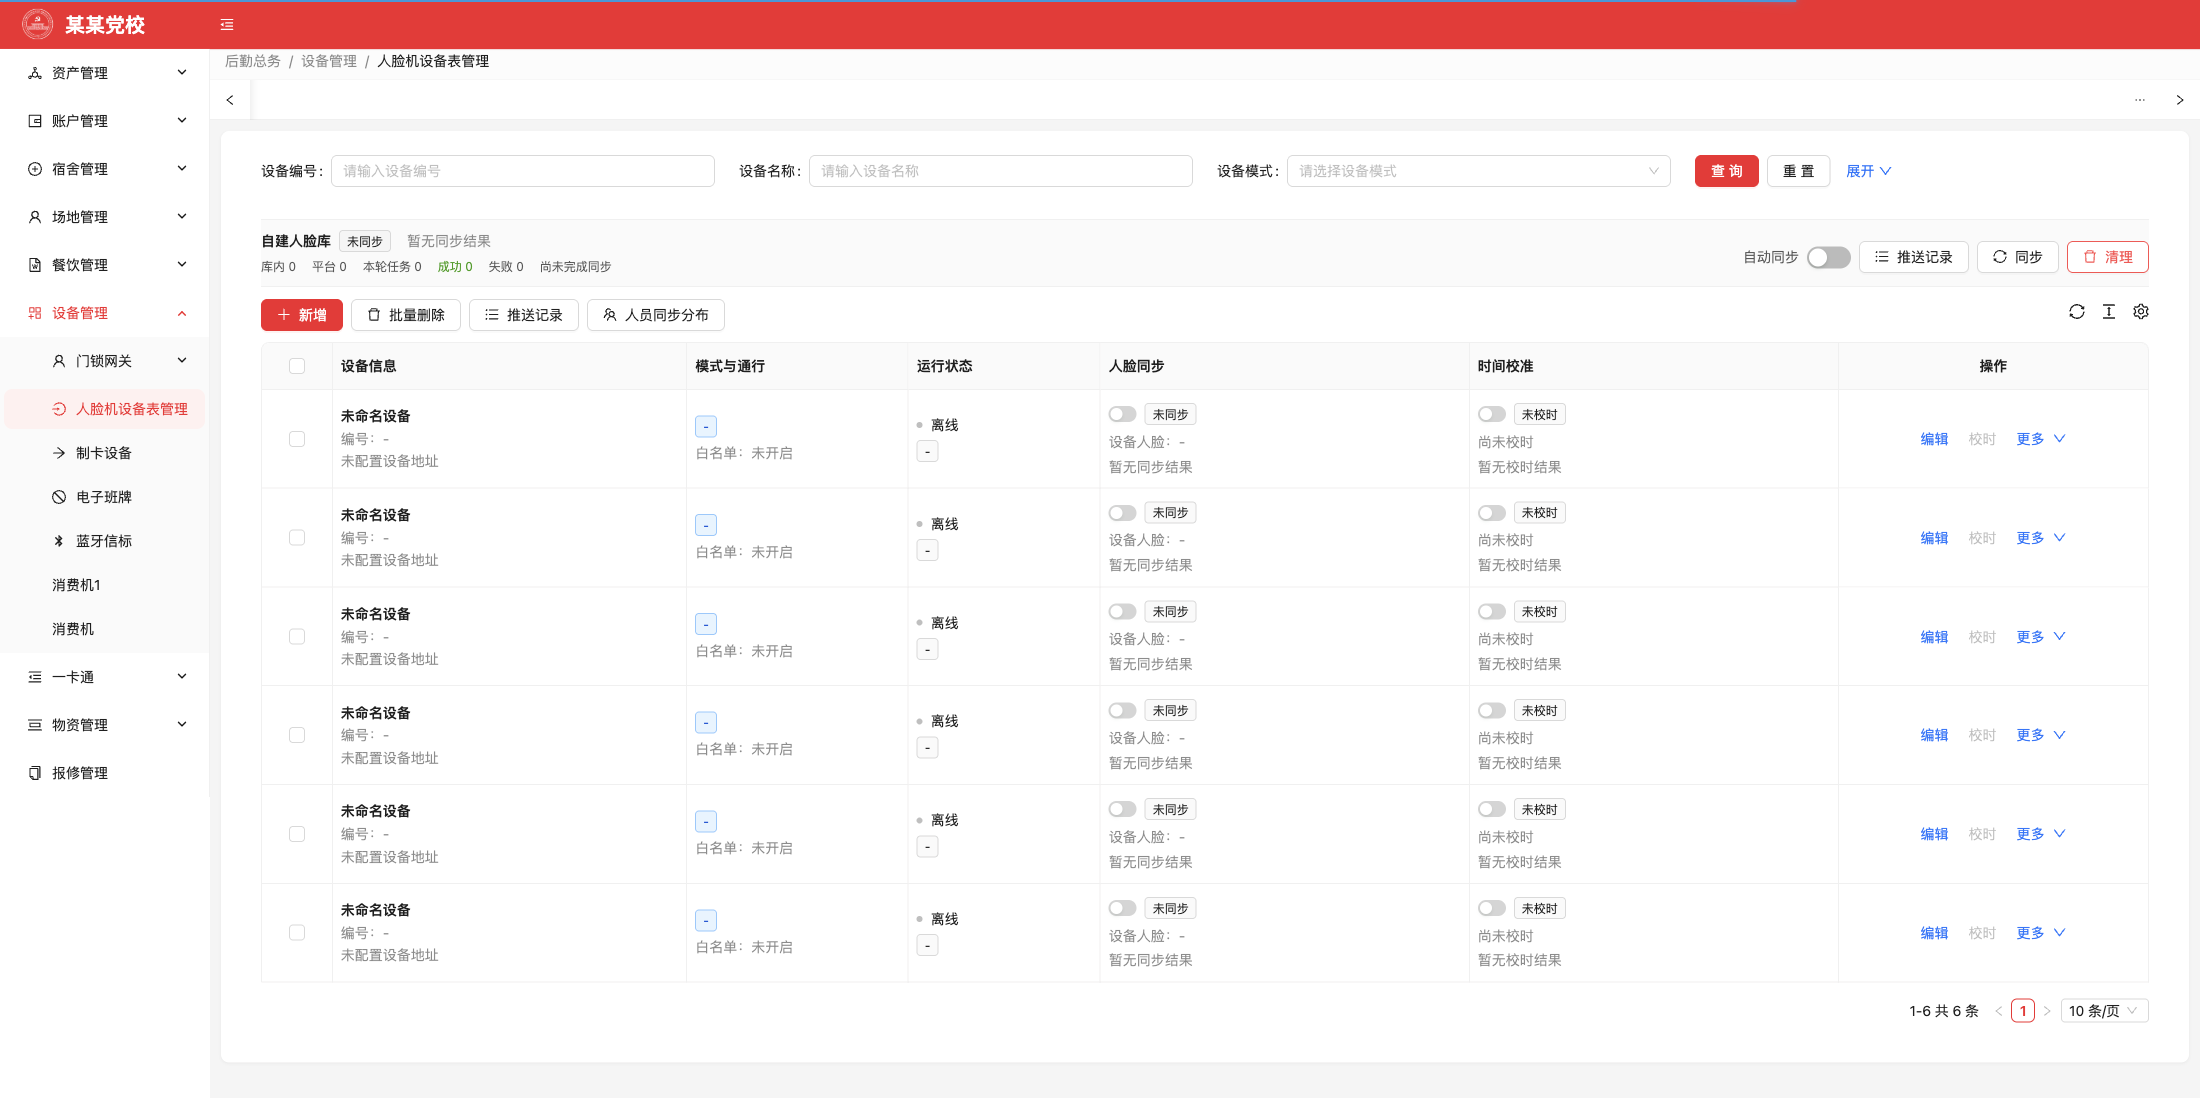
Task: Change table density with the row-height icon
Action: [2109, 312]
